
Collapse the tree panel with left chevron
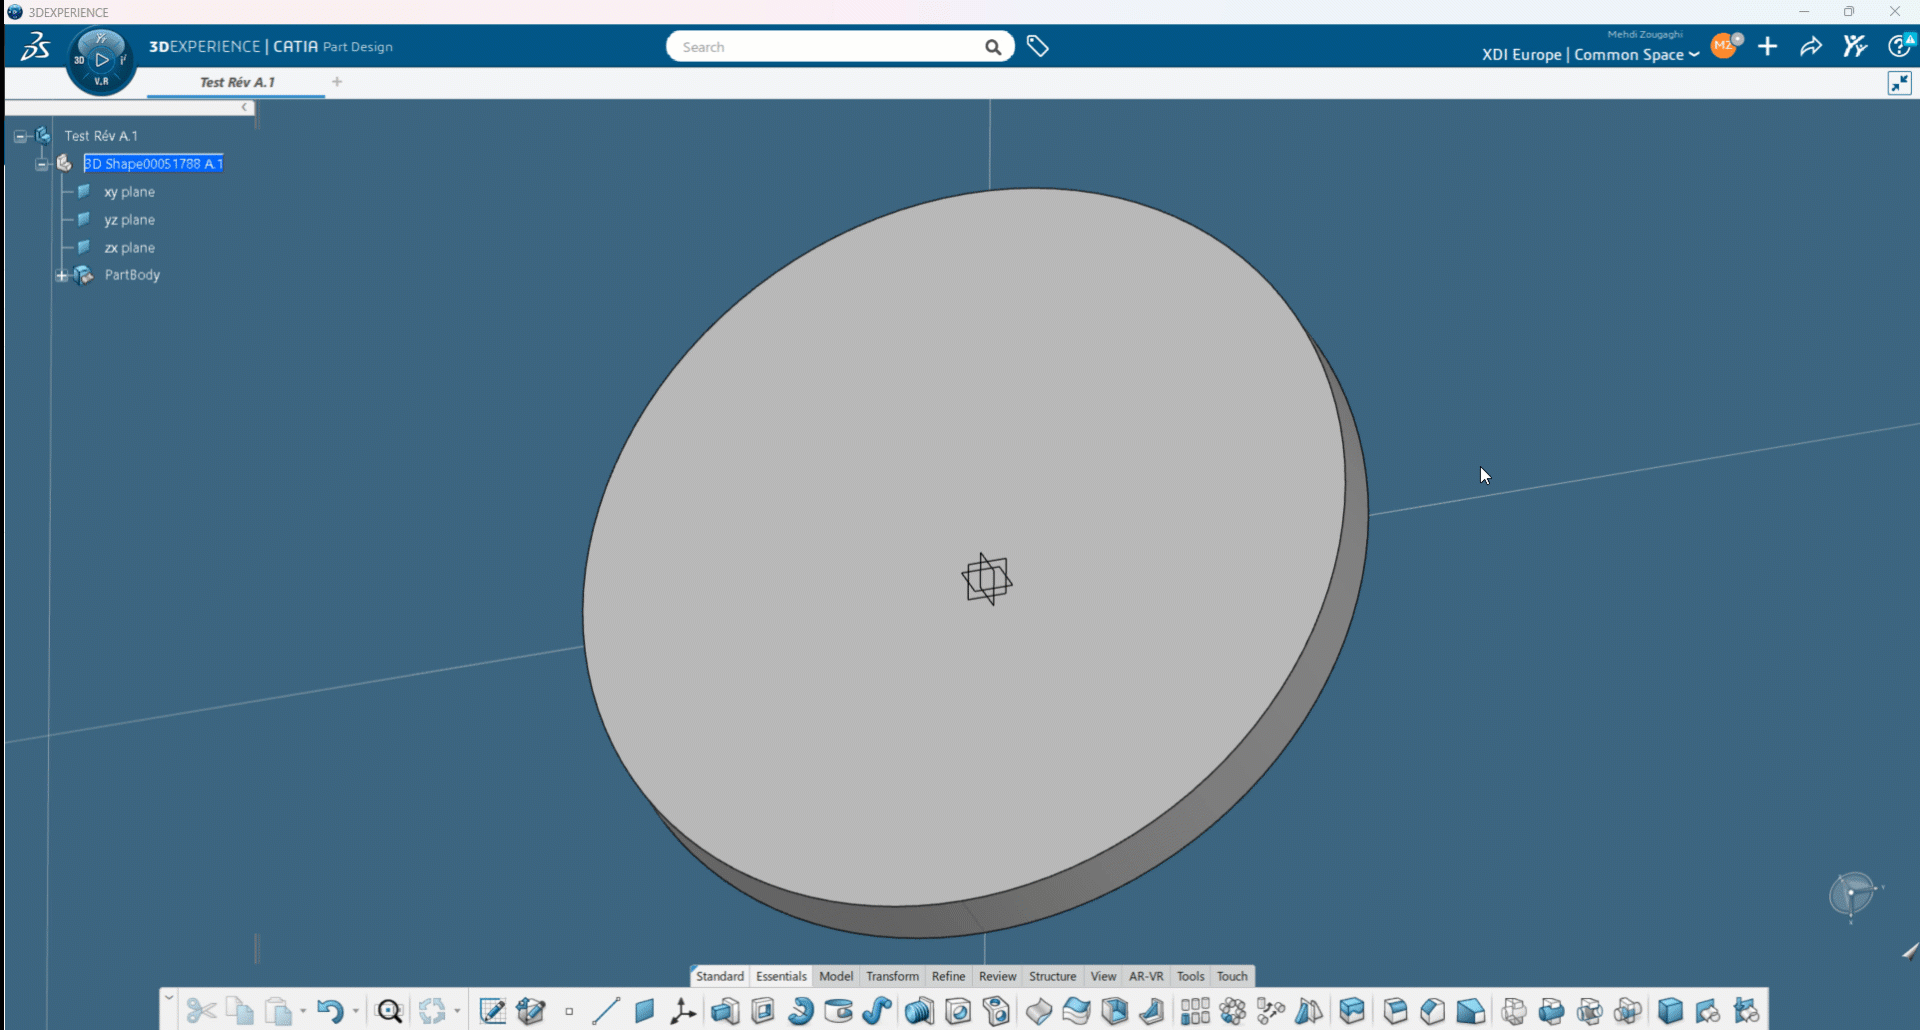[244, 107]
